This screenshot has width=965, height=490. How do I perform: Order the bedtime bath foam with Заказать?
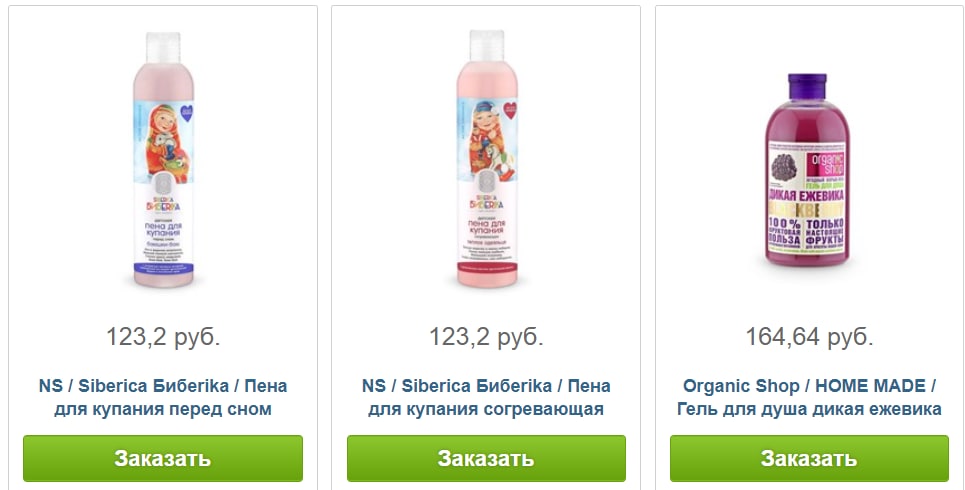[163, 459]
